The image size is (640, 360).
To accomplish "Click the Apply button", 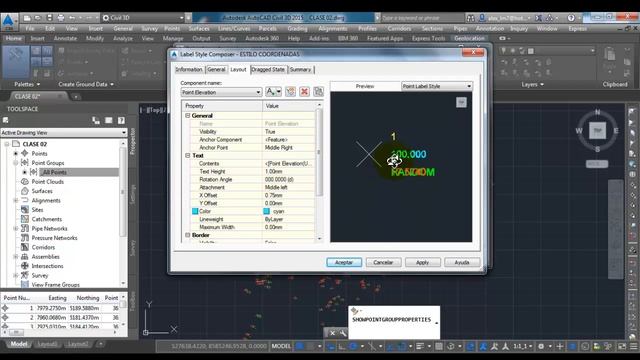I will 422,262.
